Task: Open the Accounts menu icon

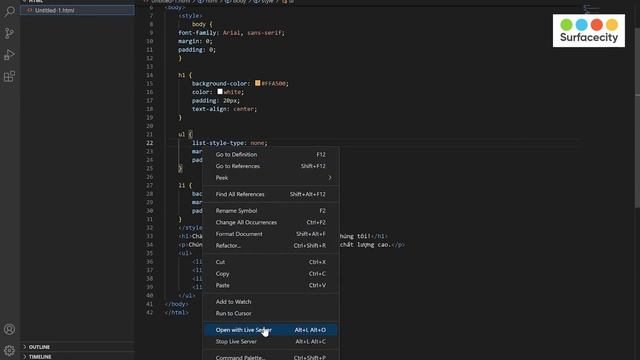Action: coord(9,329)
